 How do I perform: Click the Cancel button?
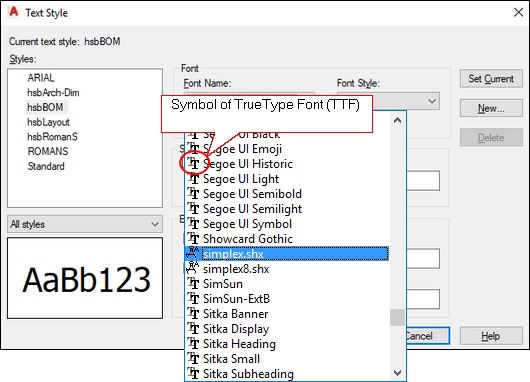pos(428,336)
